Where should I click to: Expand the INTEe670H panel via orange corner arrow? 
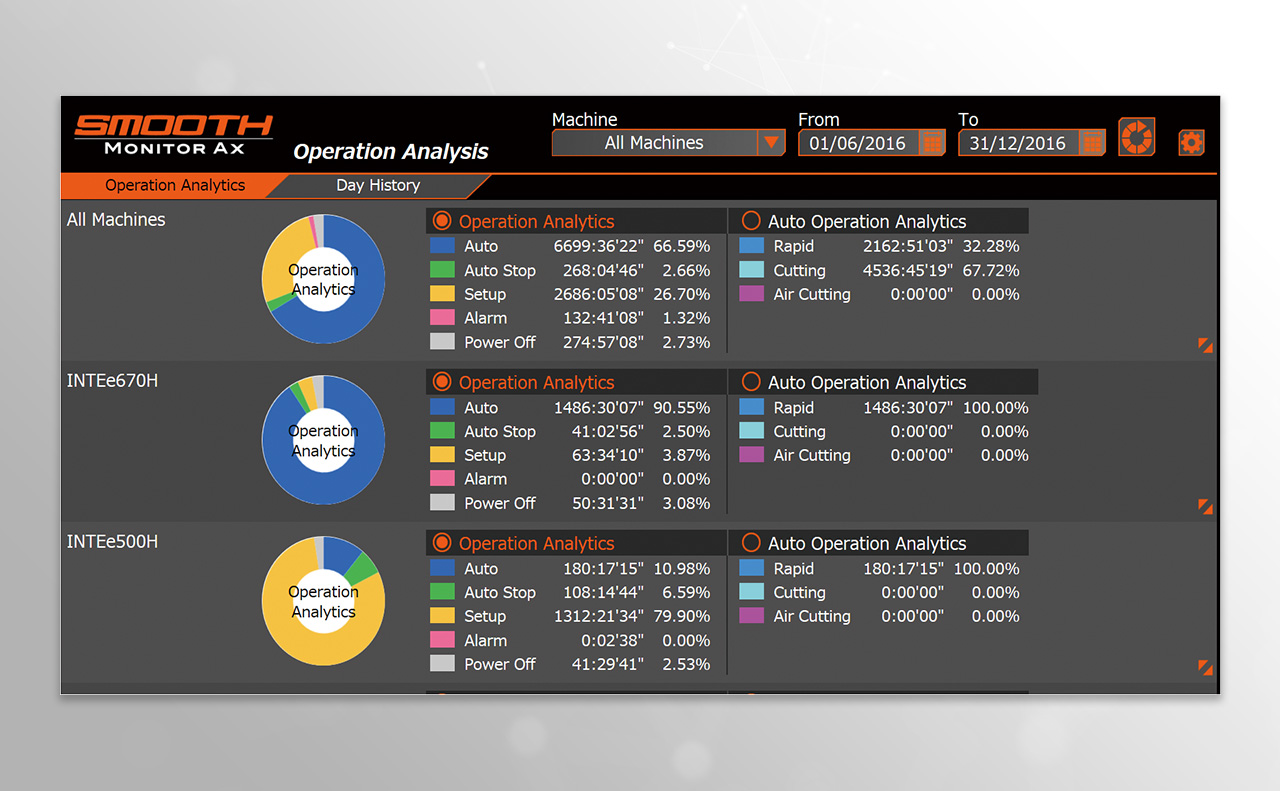click(1205, 506)
